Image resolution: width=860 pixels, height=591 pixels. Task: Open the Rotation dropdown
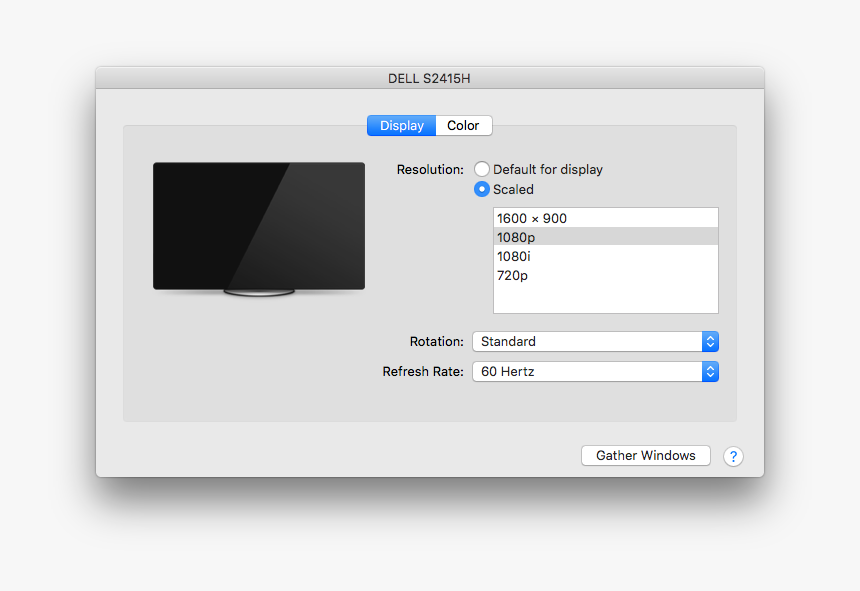588,341
